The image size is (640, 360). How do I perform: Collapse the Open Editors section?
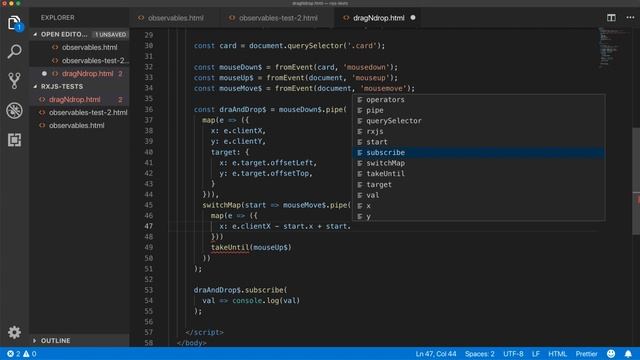(x=80, y=34)
